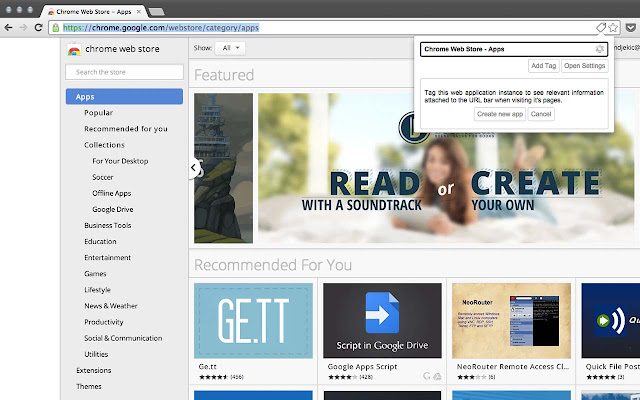
Task: Go back with the browser back arrow
Action: point(8,28)
